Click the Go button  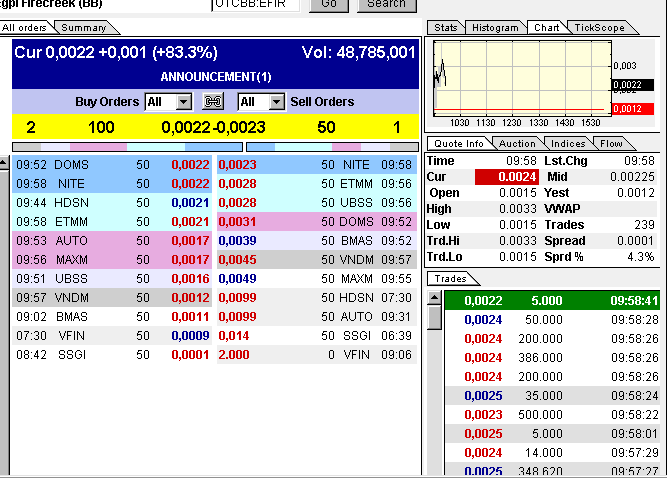click(329, 5)
